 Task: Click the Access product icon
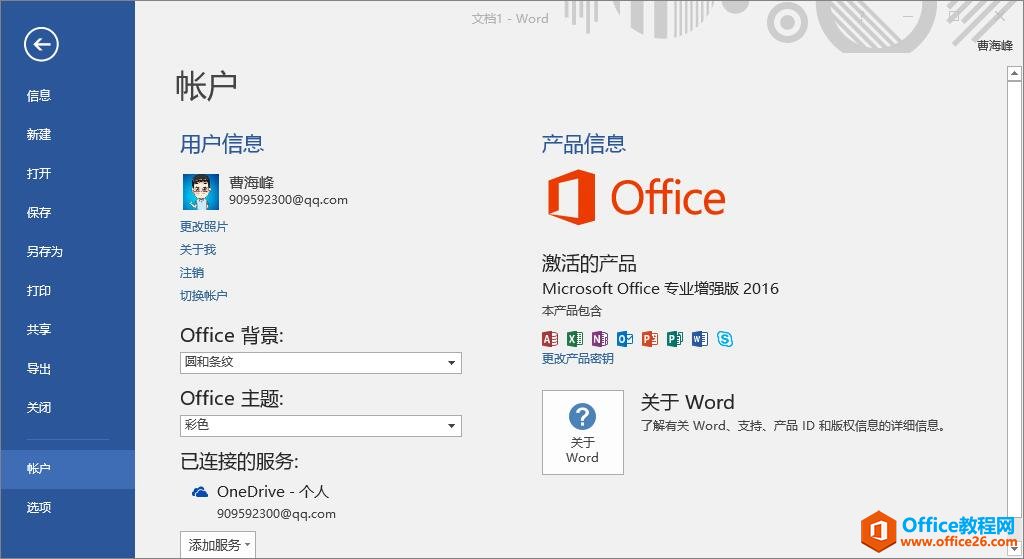click(550, 338)
